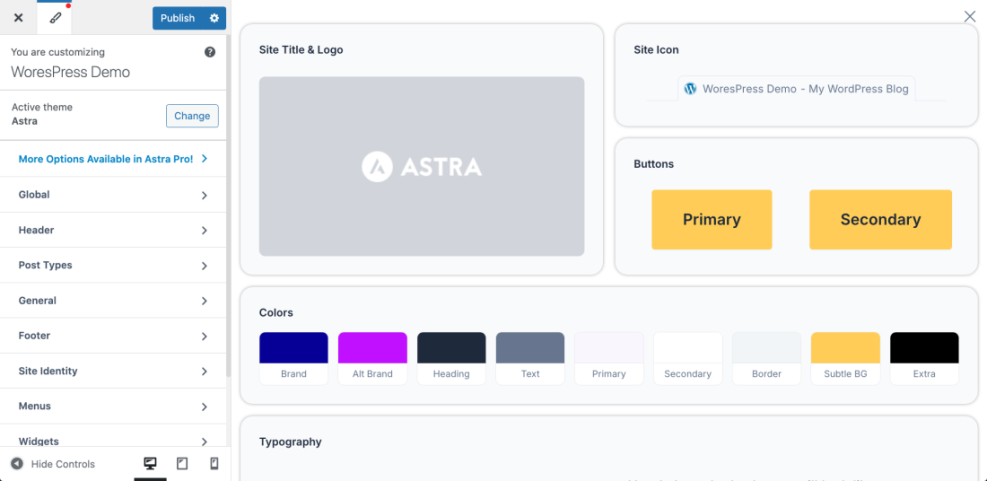Click the Site Icon heading
Screen dimensions: 987x481
click(656, 50)
